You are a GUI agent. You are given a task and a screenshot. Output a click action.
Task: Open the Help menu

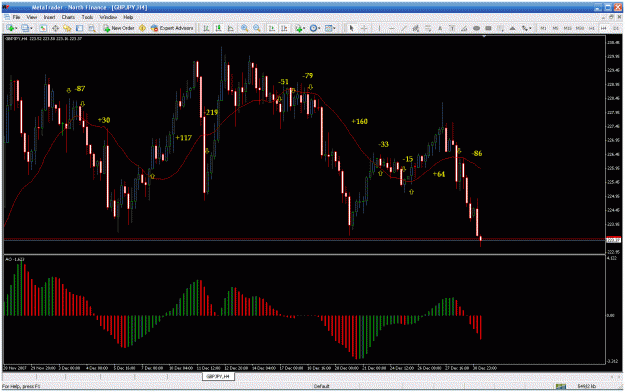click(128, 17)
